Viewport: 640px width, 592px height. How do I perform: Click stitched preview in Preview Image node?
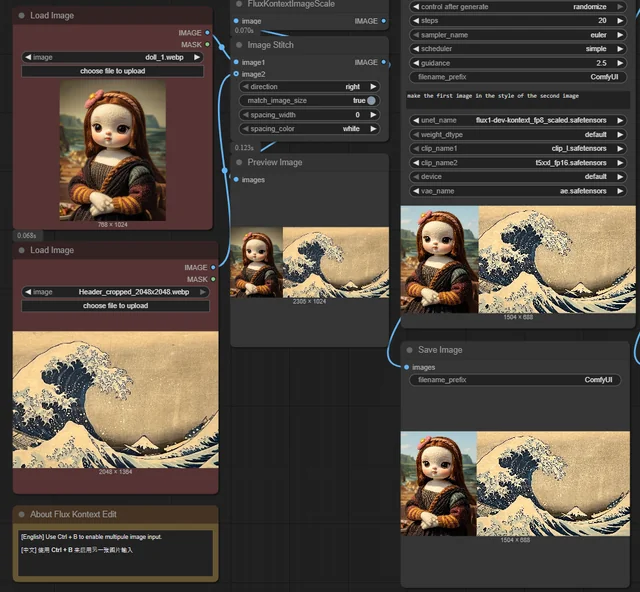(x=309, y=262)
